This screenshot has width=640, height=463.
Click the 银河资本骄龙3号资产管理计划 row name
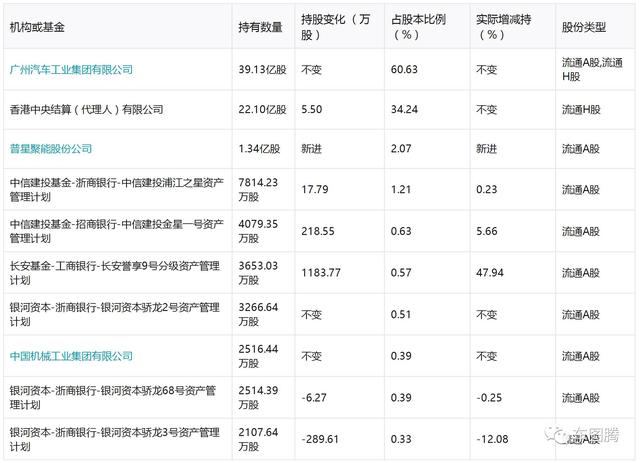(x=115, y=439)
